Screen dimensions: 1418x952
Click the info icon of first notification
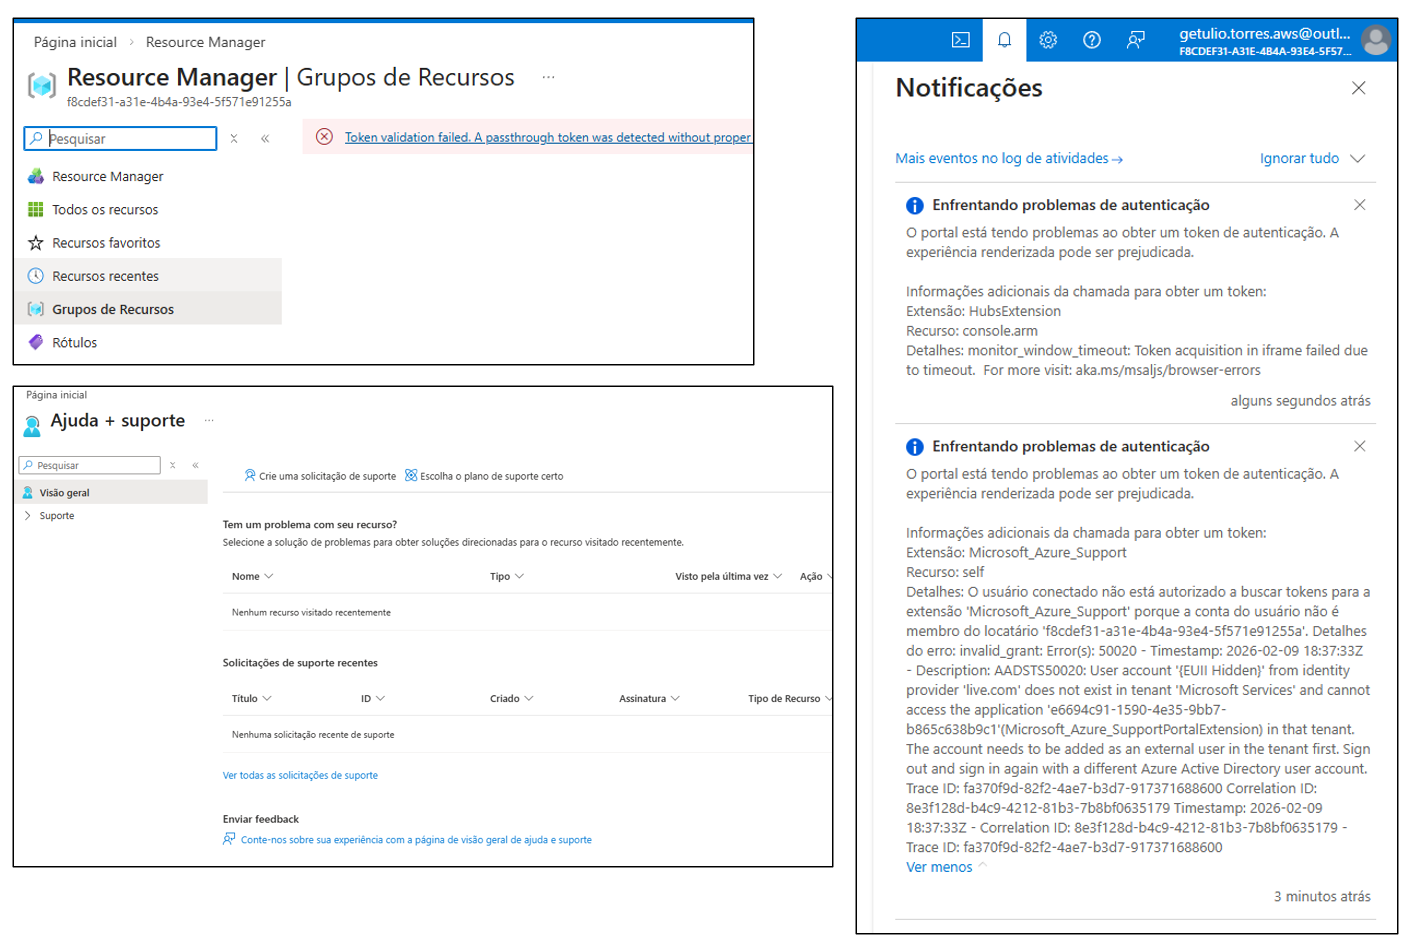click(x=914, y=205)
